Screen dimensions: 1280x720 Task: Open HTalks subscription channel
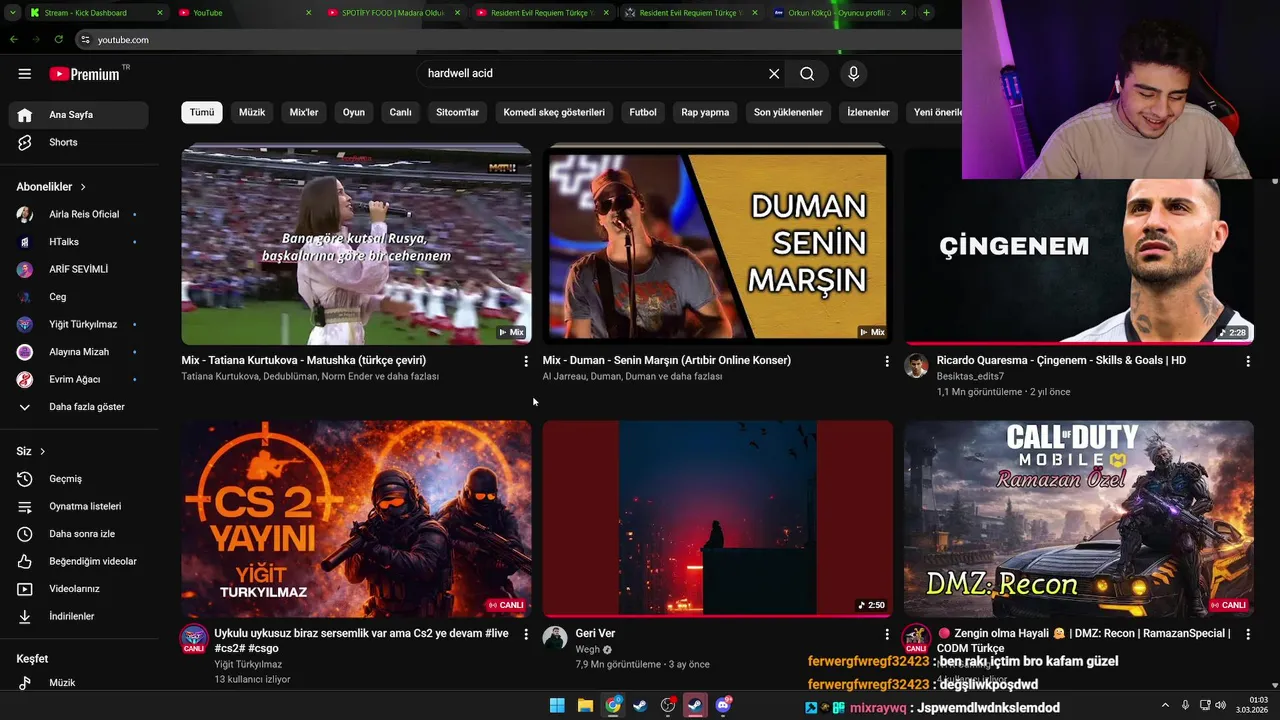pos(78,242)
